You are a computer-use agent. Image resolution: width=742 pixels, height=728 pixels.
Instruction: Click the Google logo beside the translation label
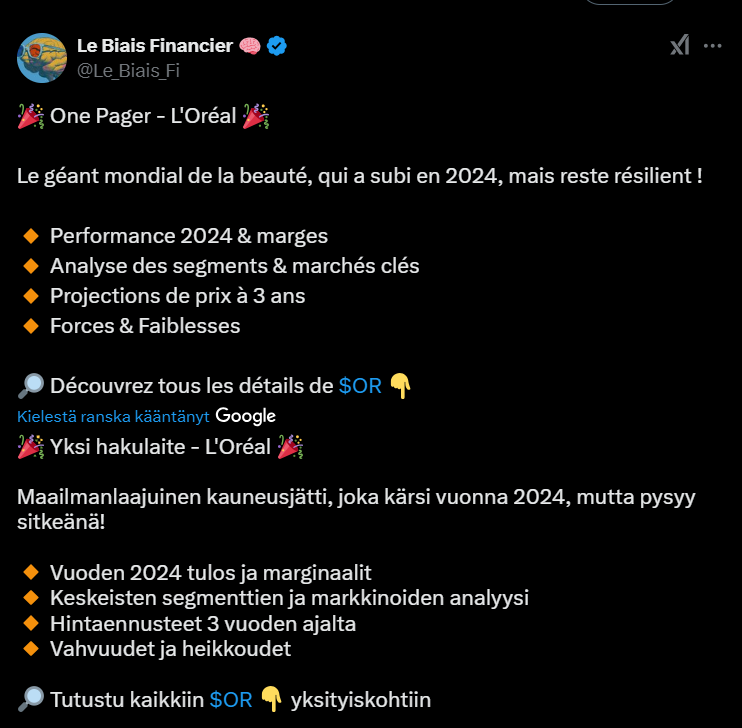(x=245, y=416)
